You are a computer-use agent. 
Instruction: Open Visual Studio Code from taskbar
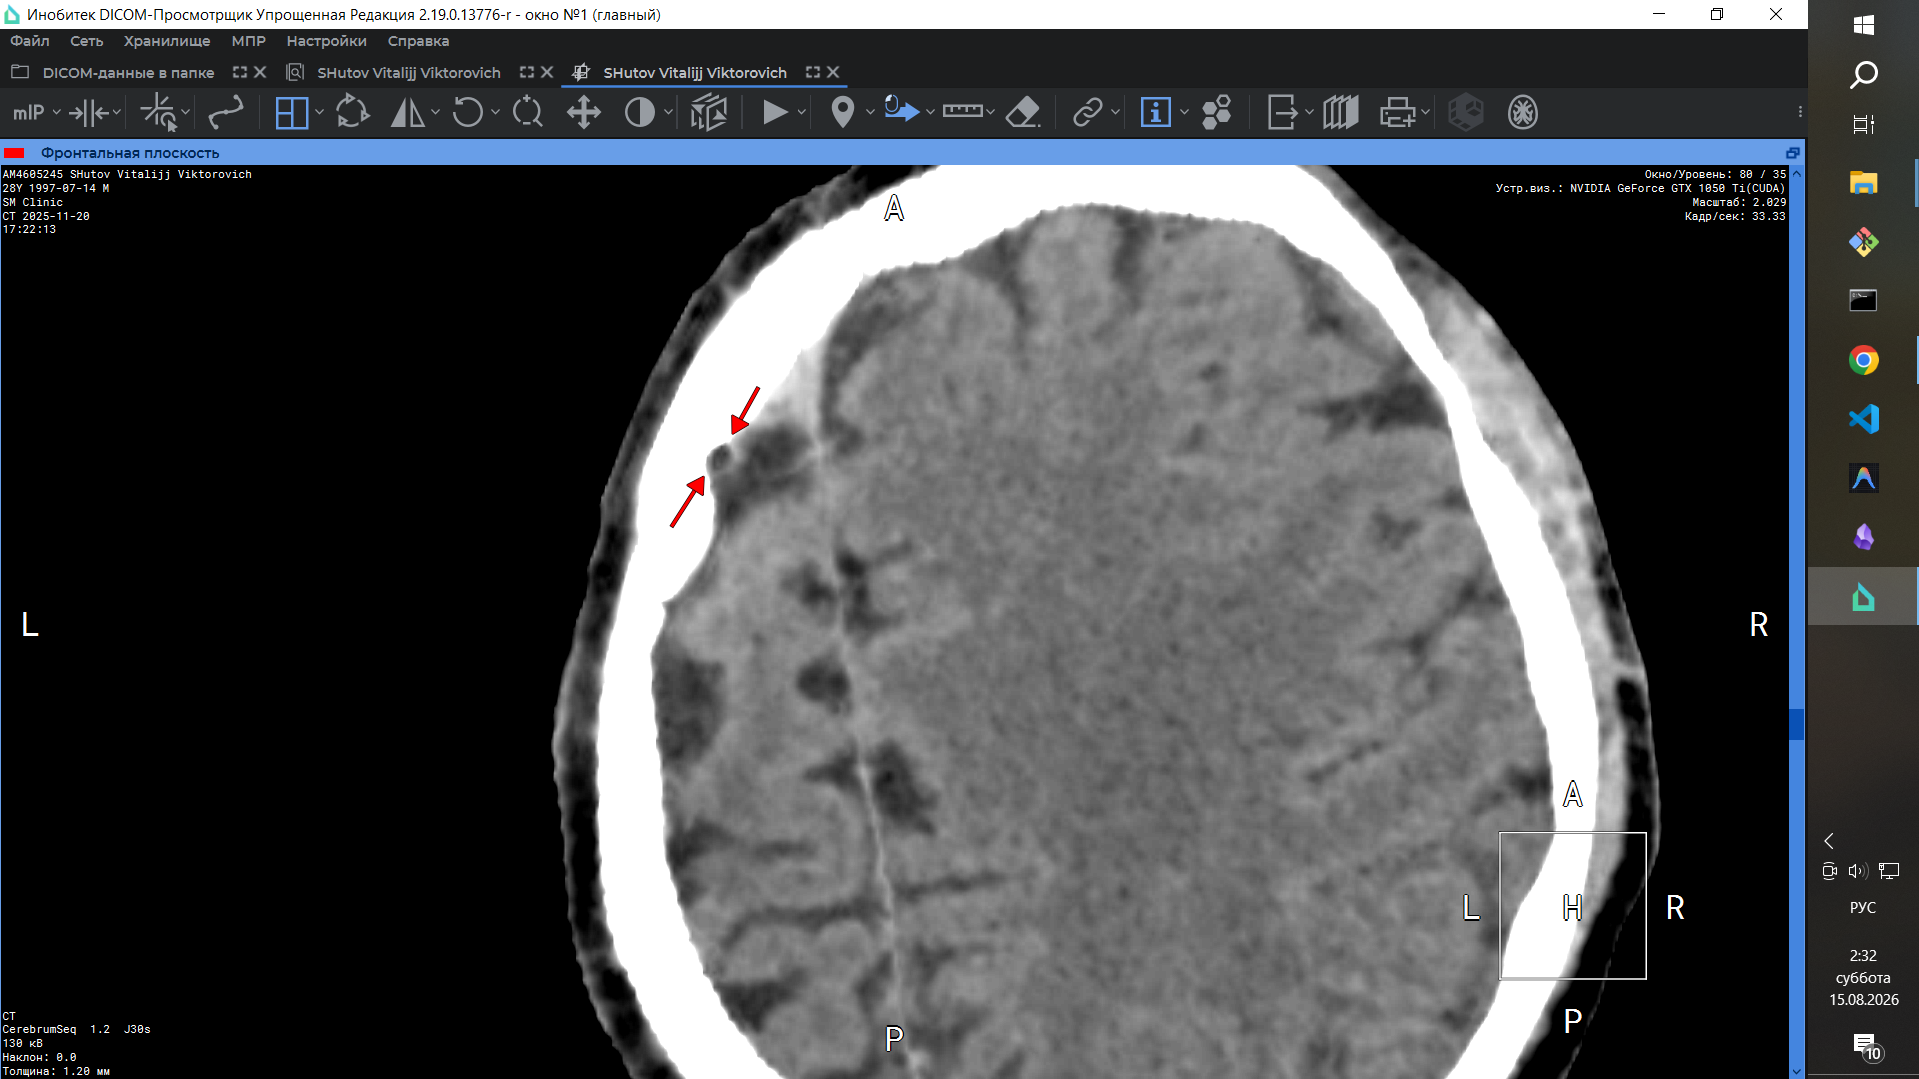1863,419
